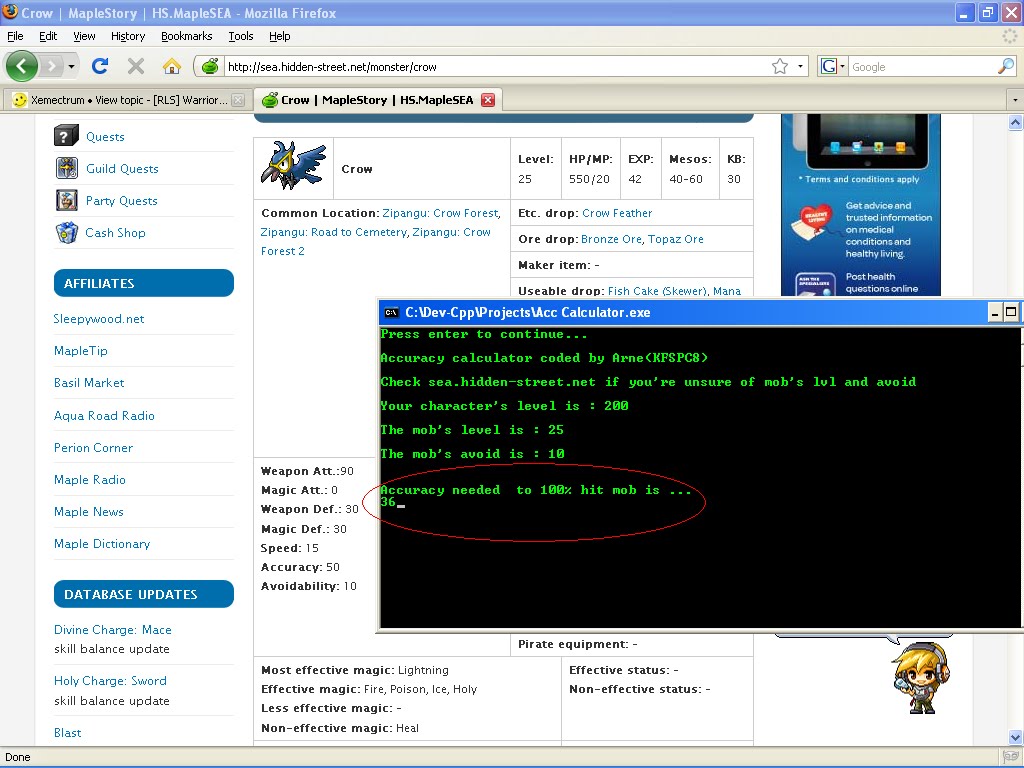Go to the home page icon
Image resolution: width=1024 pixels, height=768 pixels.
[x=172, y=66]
